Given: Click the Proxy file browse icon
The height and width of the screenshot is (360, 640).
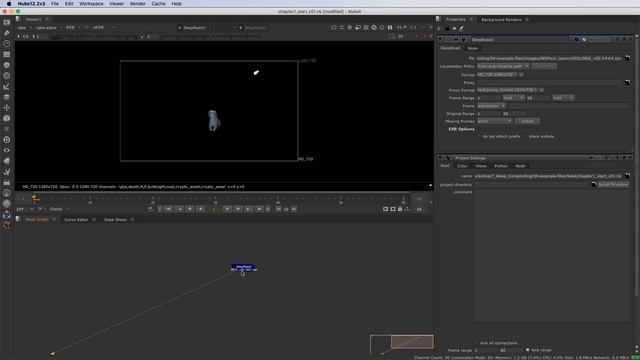Looking at the screenshot, I should point(627,82).
